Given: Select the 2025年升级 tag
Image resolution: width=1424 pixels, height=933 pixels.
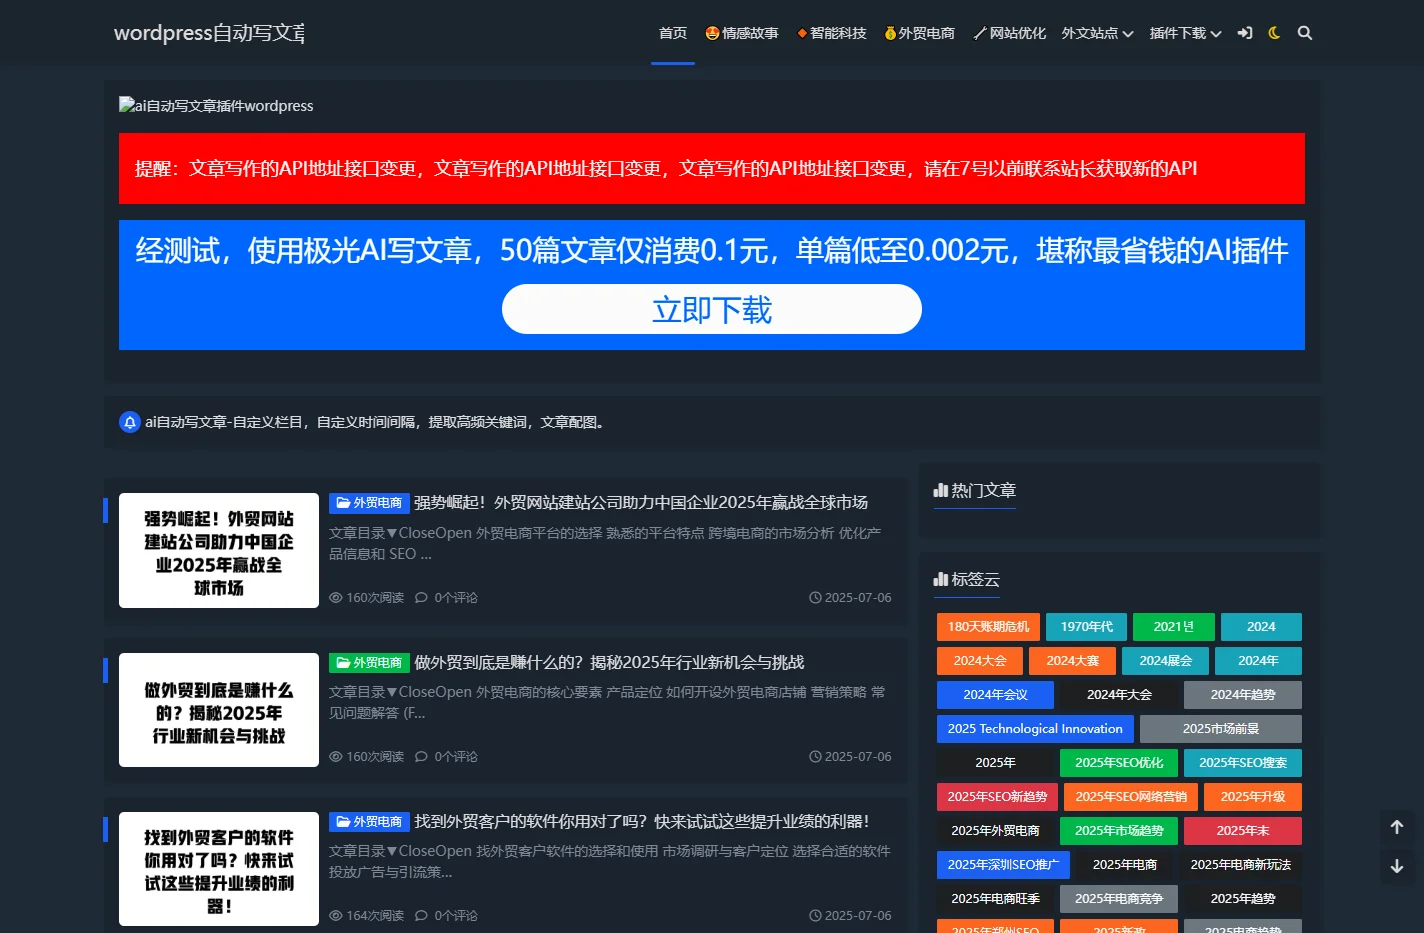Looking at the screenshot, I should point(1253,797).
